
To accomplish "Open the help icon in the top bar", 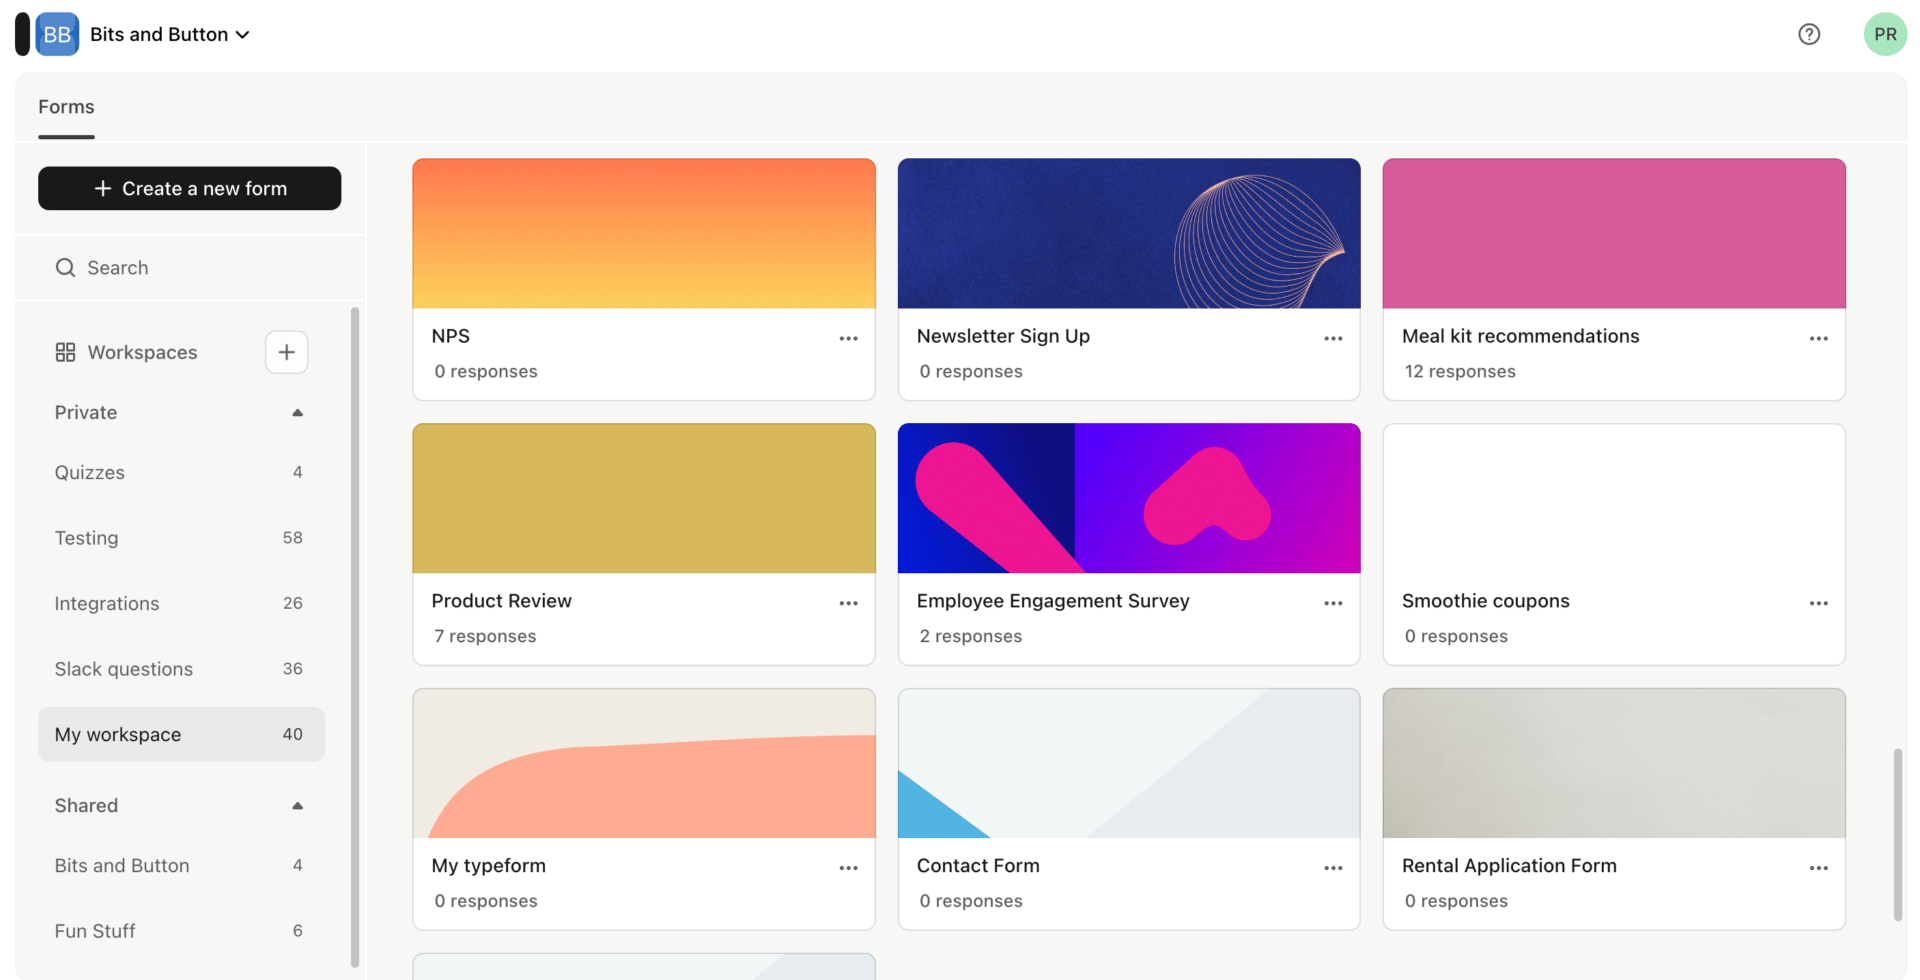I will (x=1809, y=33).
